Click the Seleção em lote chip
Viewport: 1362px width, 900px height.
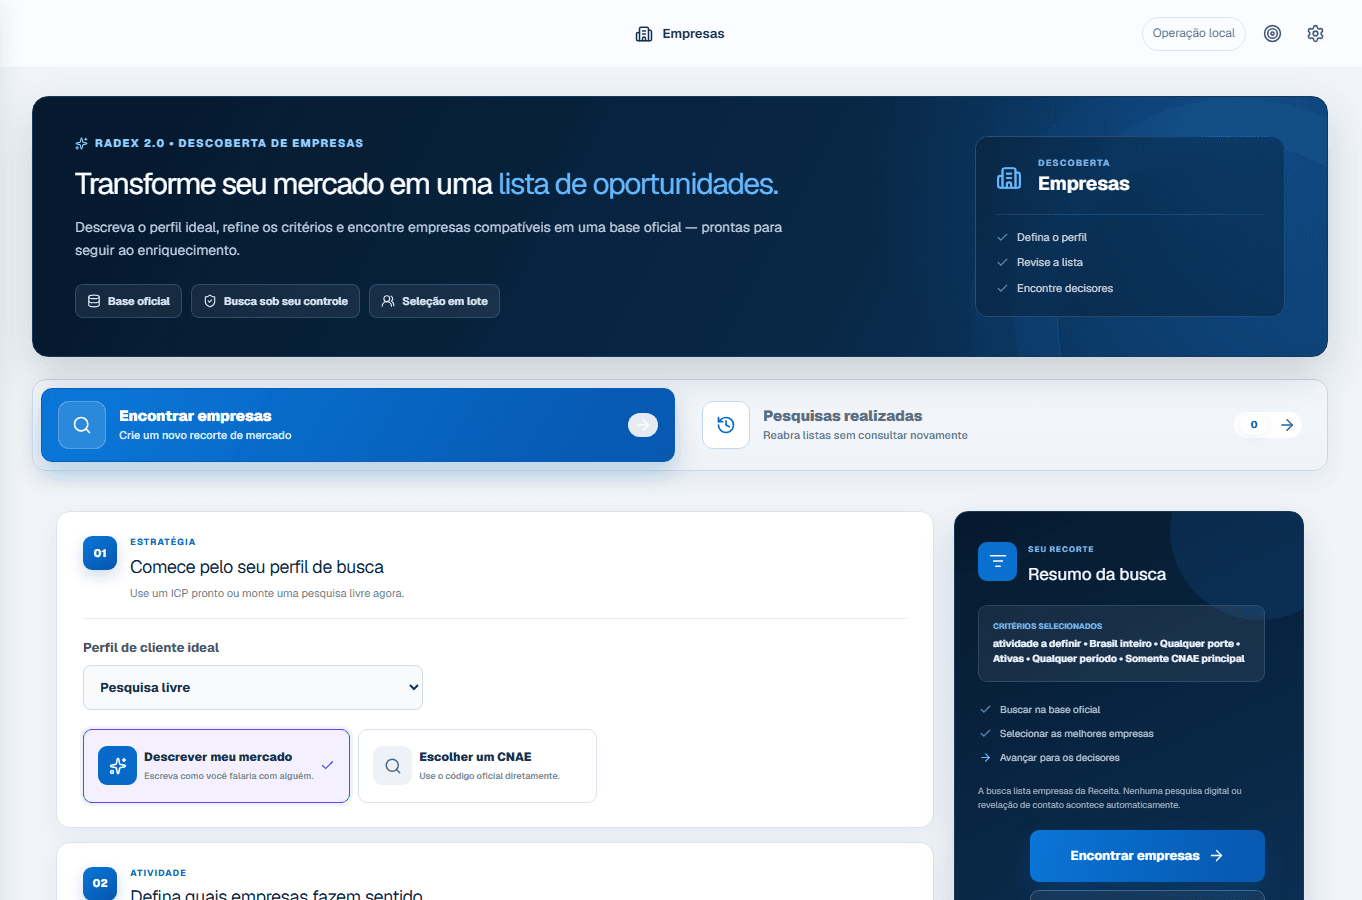[x=434, y=301]
